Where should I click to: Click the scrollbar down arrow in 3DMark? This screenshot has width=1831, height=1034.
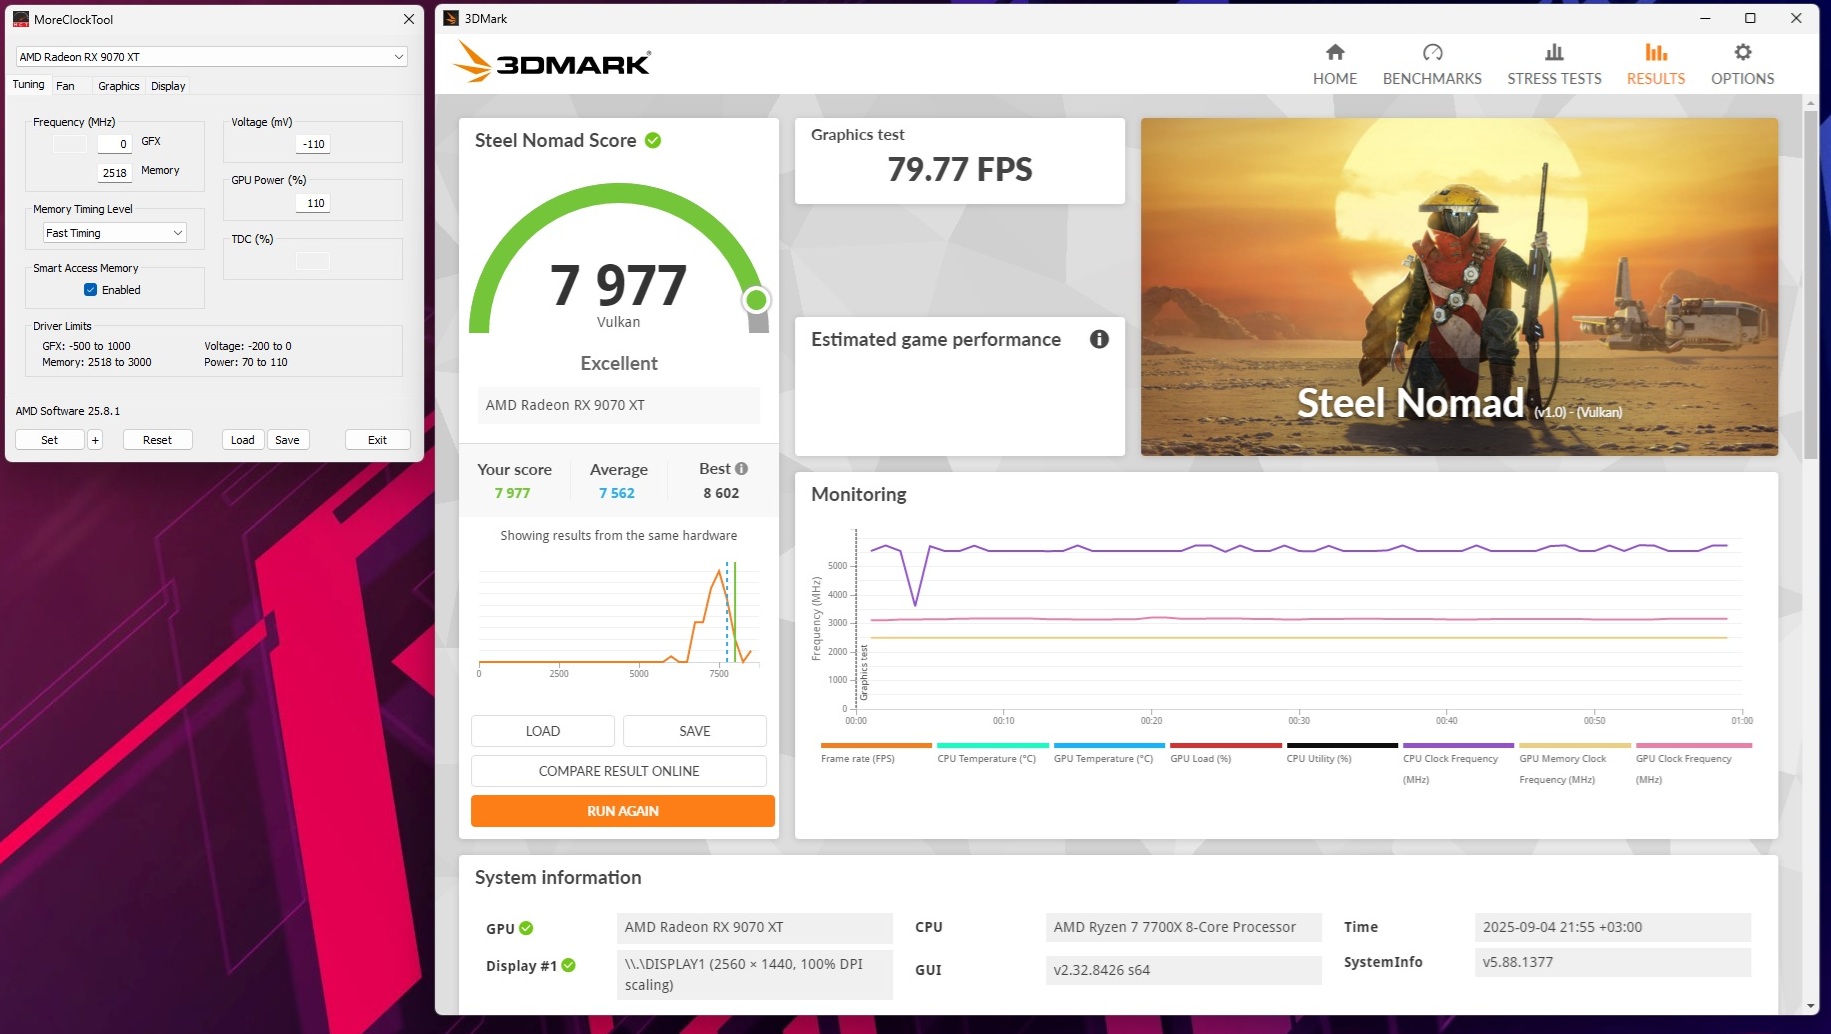pos(1810,1006)
